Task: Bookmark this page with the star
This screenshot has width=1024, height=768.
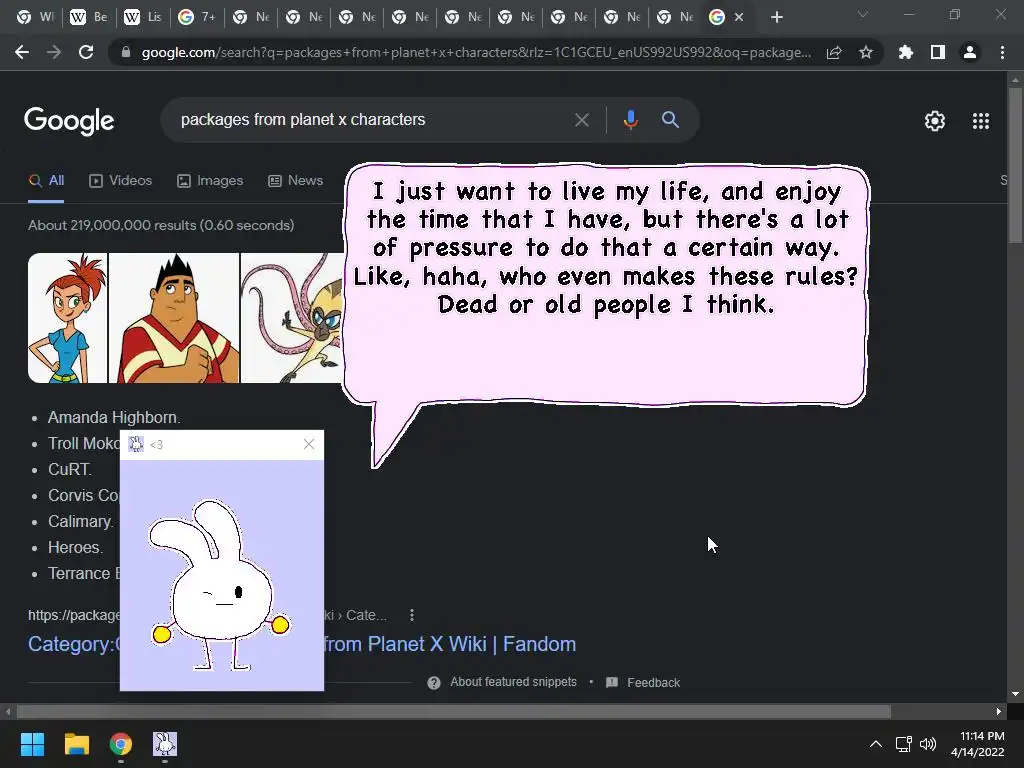Action: coord(865,52)
